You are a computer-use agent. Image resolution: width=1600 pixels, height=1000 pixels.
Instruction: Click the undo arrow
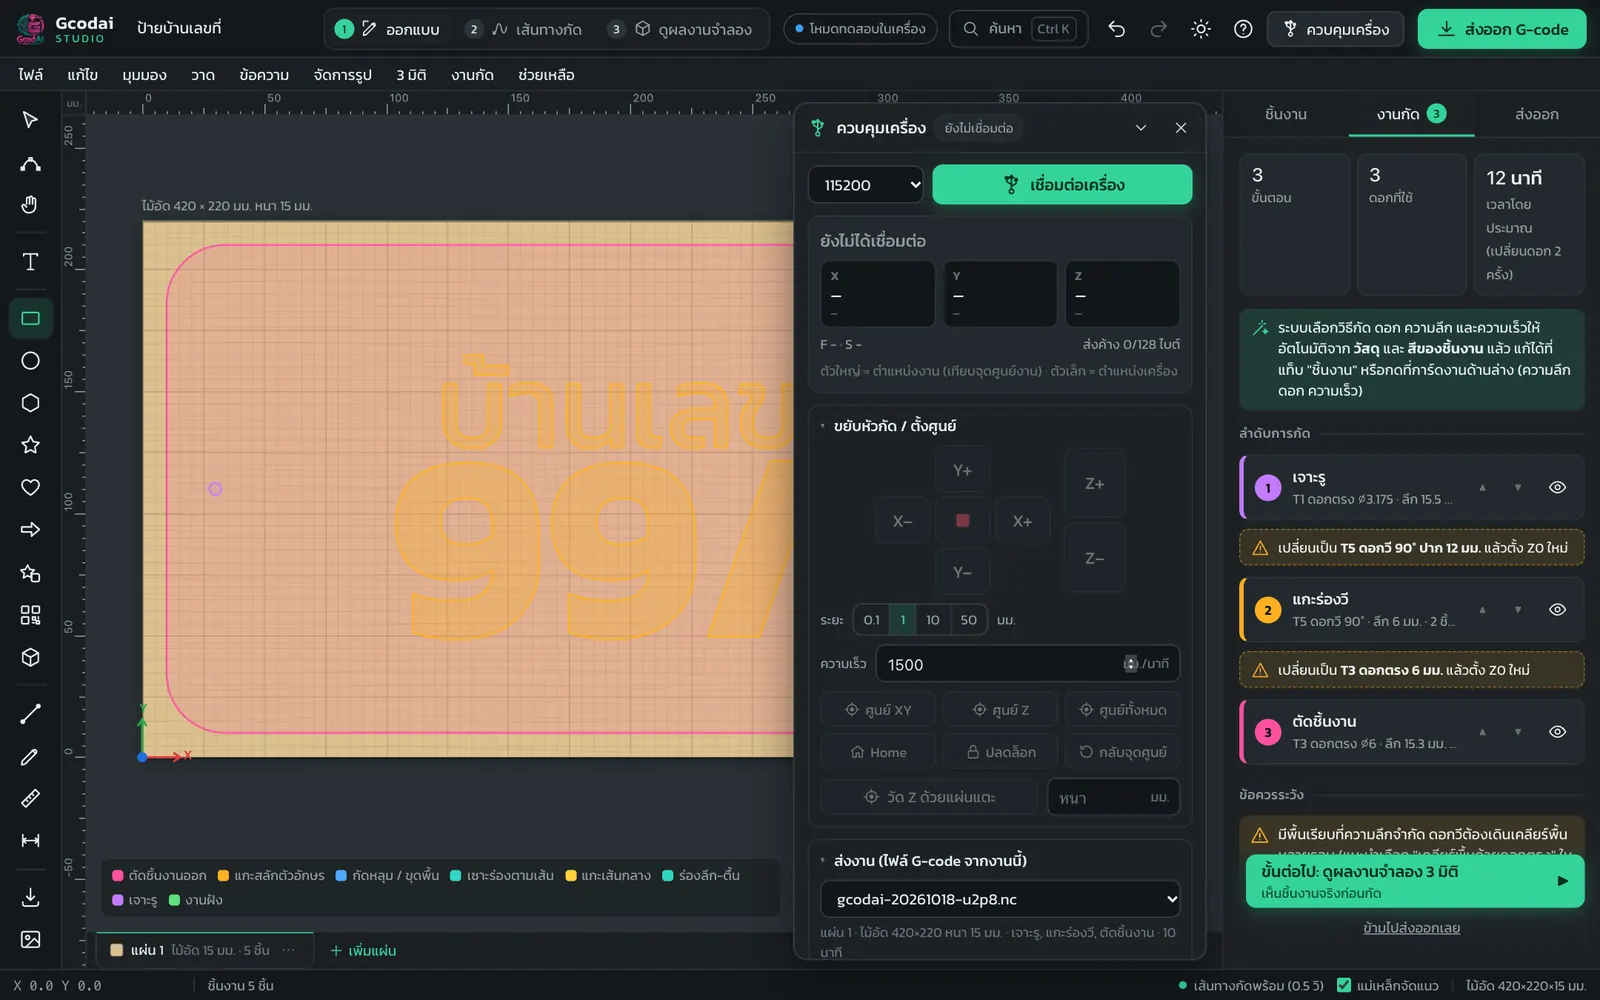1117,29
